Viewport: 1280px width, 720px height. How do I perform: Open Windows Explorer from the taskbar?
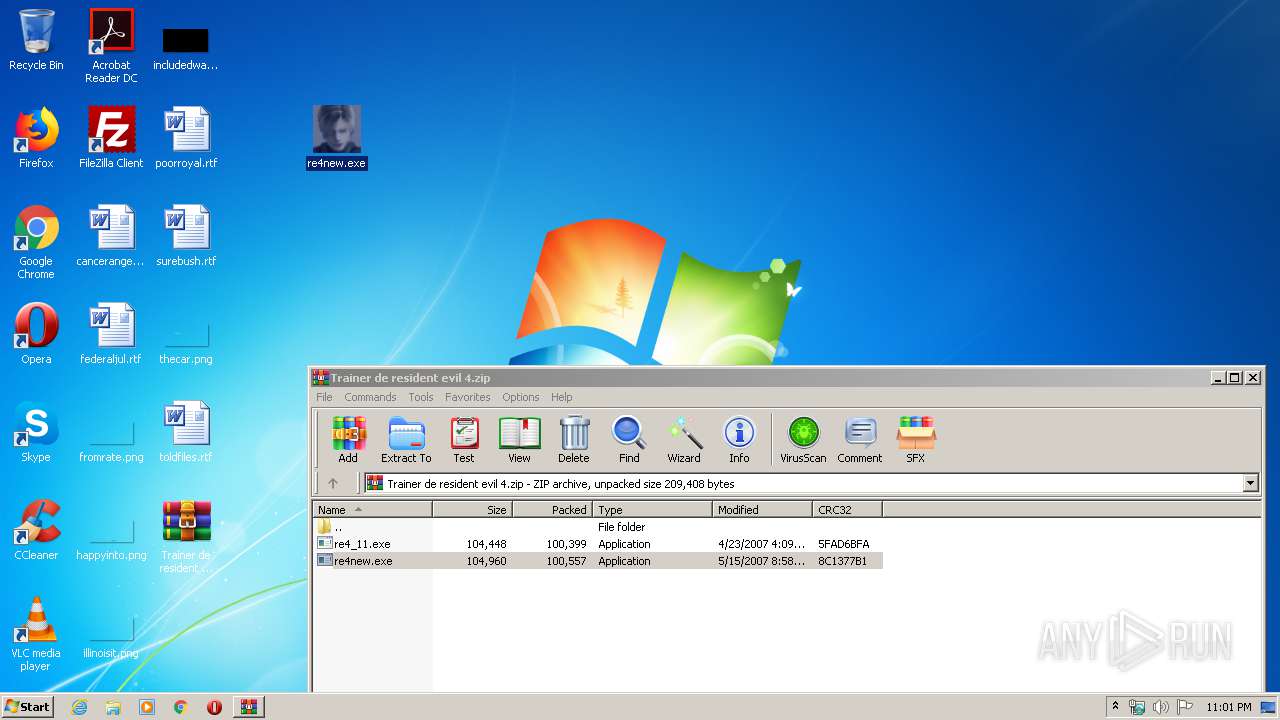[x=113, y=707]
